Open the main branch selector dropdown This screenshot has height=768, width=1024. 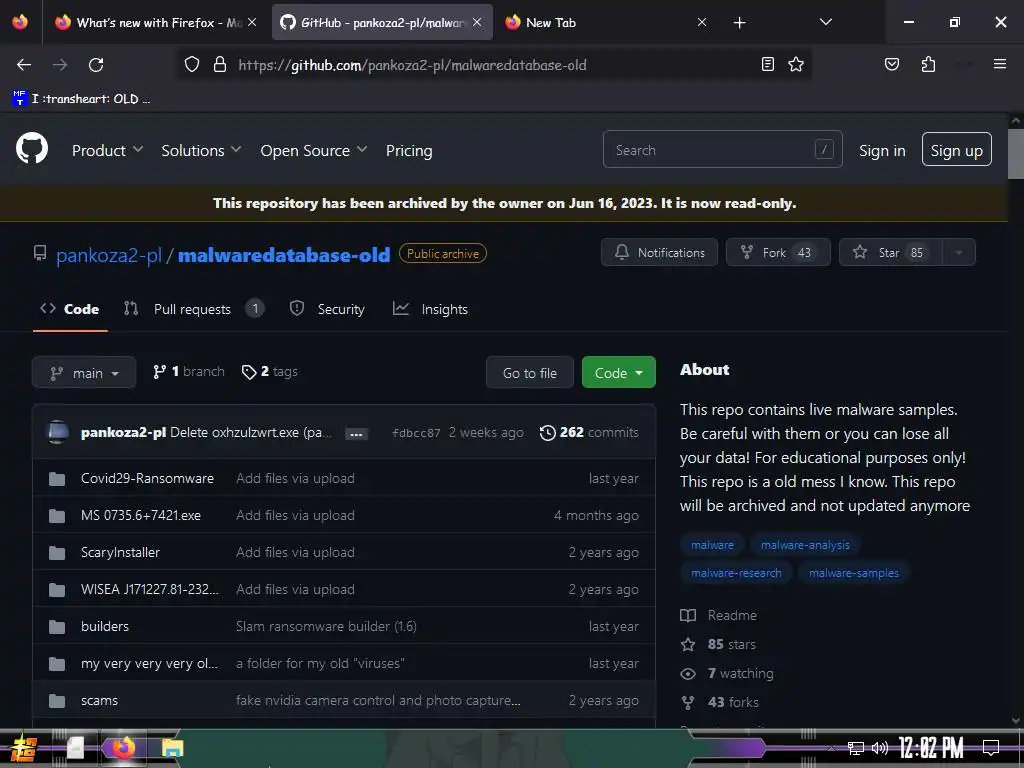click(84, 372)
